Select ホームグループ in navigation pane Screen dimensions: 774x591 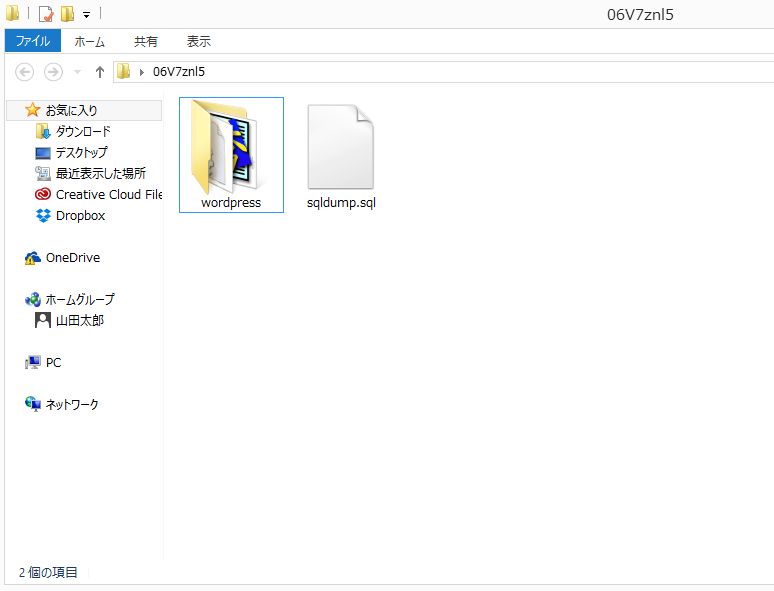pyautogui.click(x=80, y=299)
